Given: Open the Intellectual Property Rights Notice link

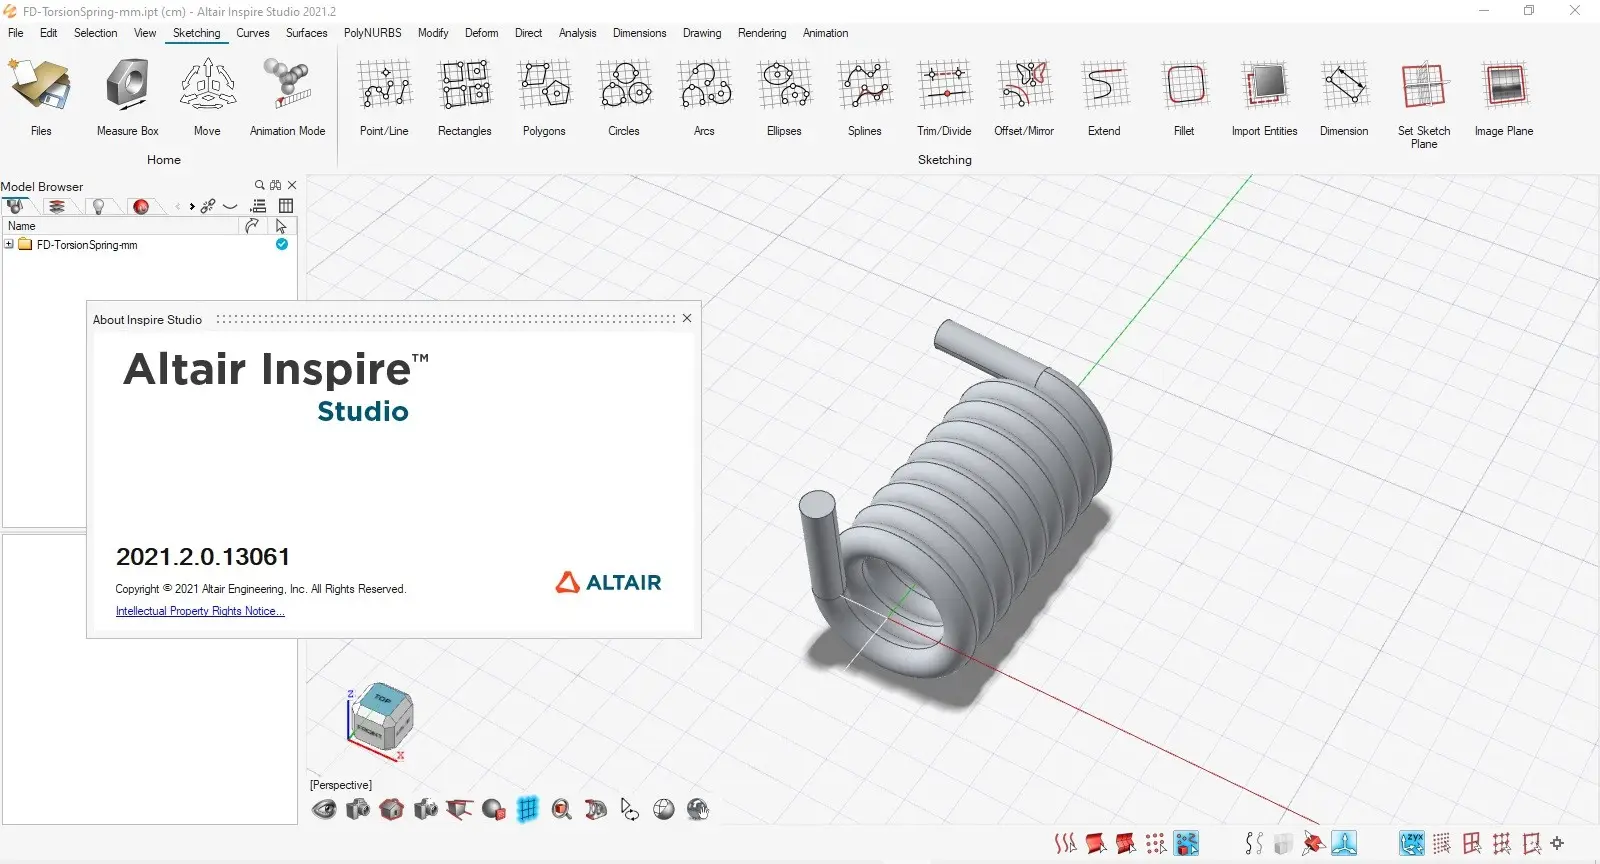Looking at the screenshot, I should [x=200, y=611].
